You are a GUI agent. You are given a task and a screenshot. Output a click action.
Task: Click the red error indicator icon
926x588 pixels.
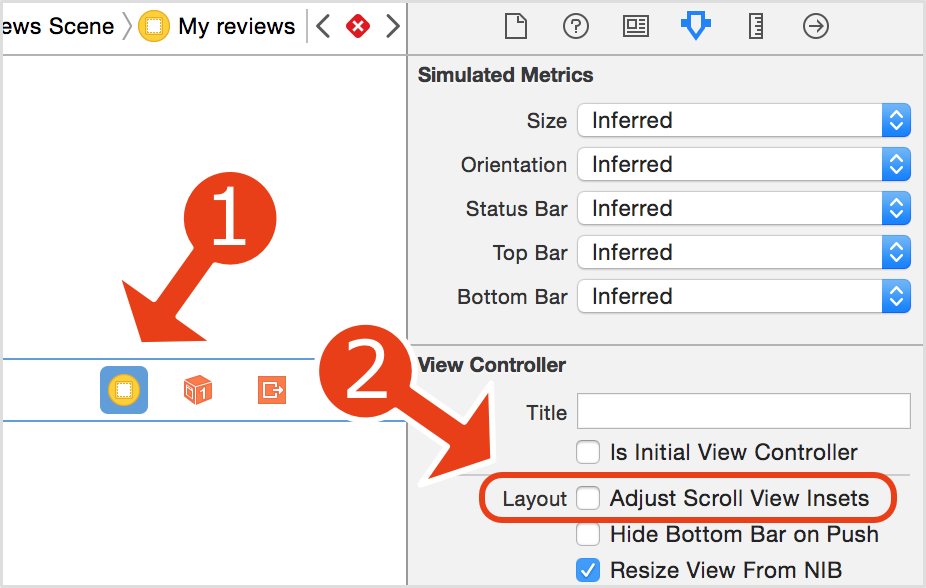click(x=358, y=26)
